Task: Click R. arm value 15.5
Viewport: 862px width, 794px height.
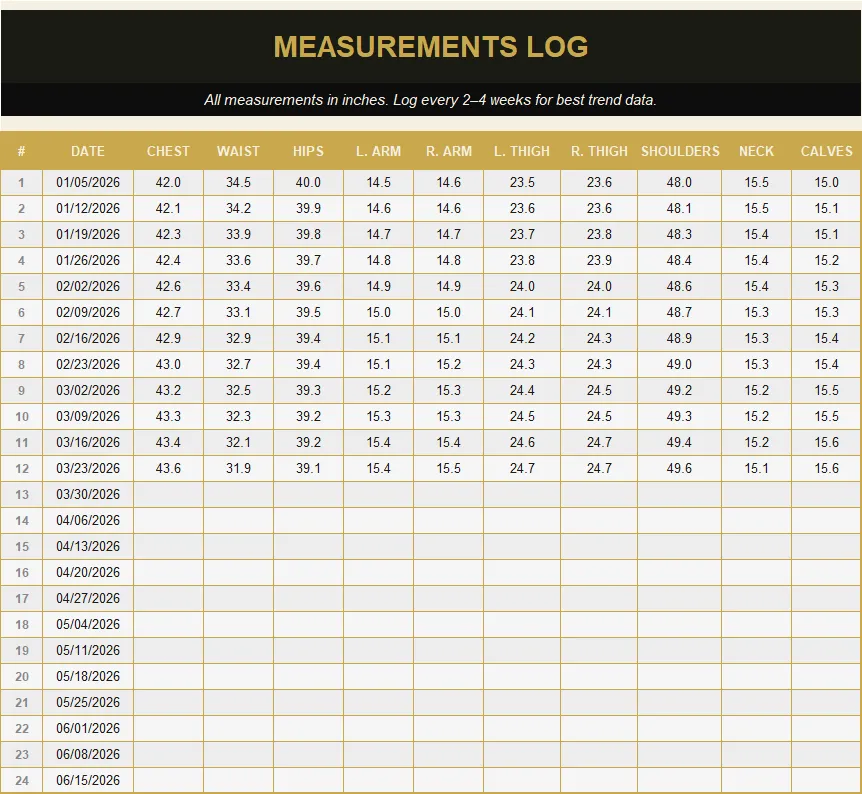Action: (449, 468)
